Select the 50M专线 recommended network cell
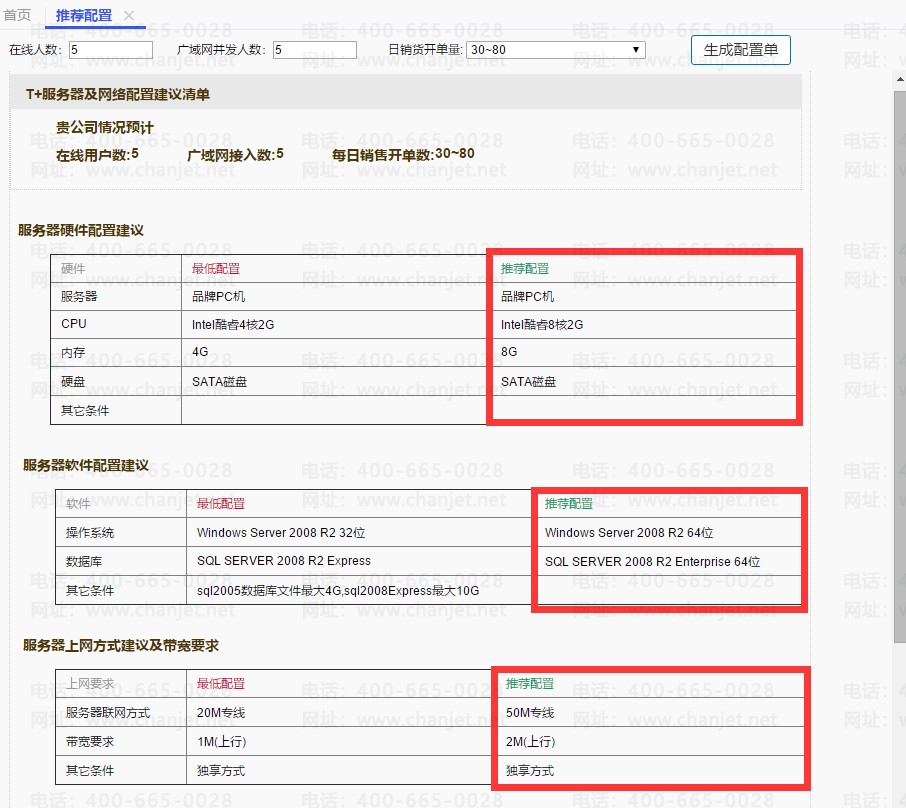This screenshot has height=808, width=906. point(529,713)
